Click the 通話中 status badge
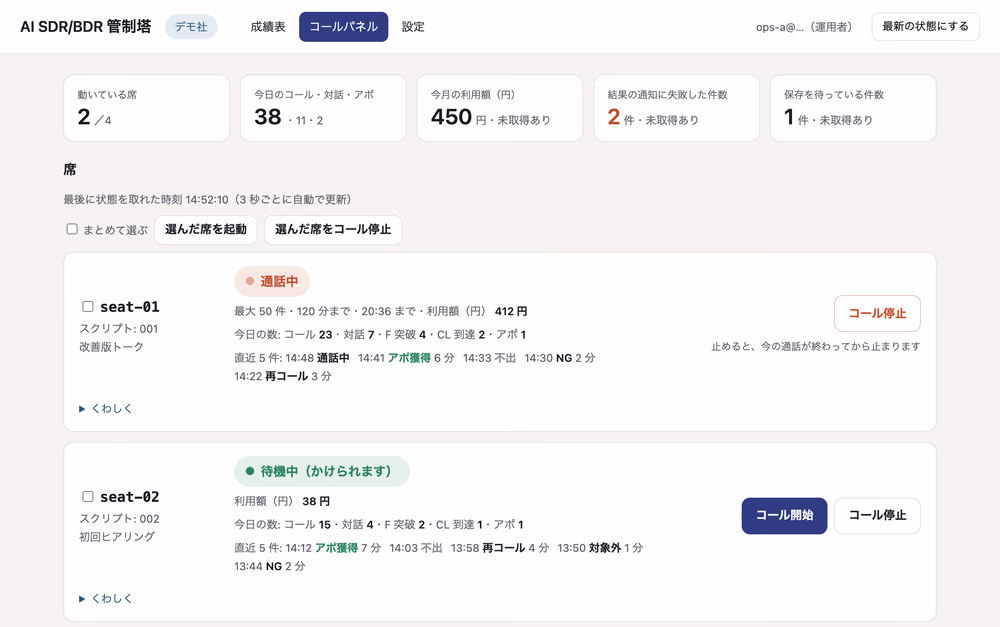The height and width of the screenshot is (627, 1000). tap(272, 281)
